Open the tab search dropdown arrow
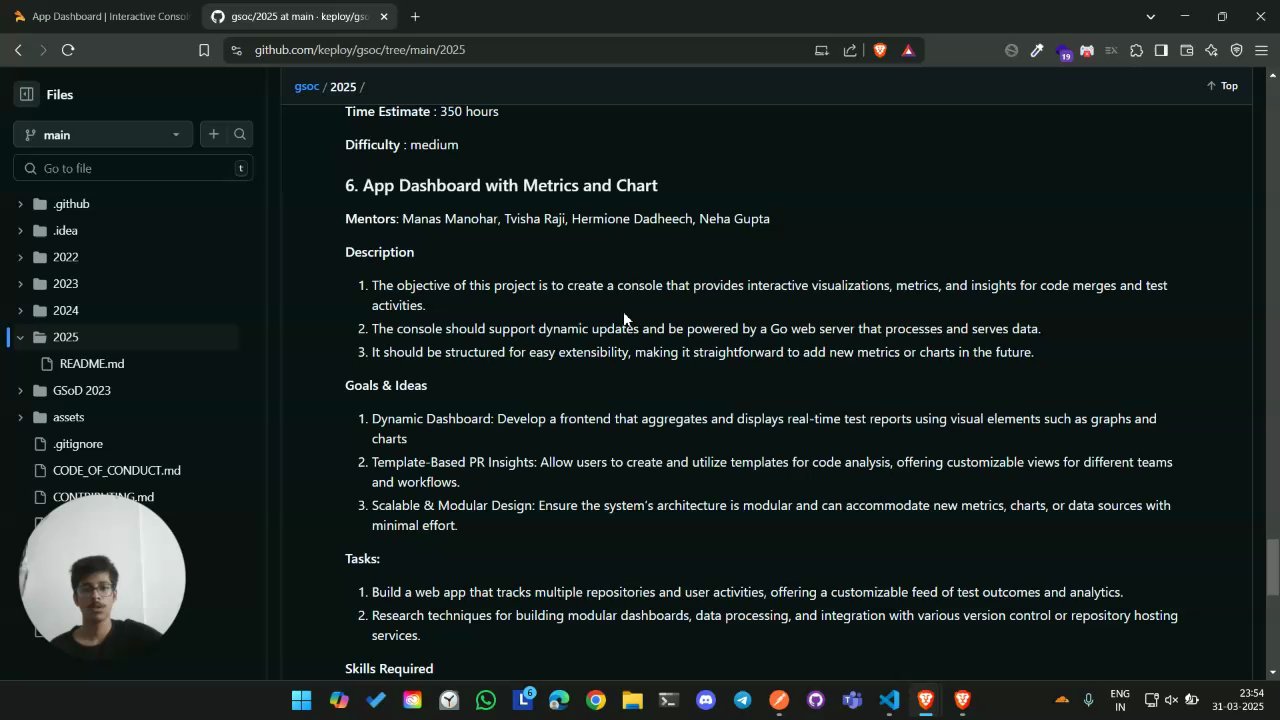This screenshot has height=720, width=1280. 1150,16
